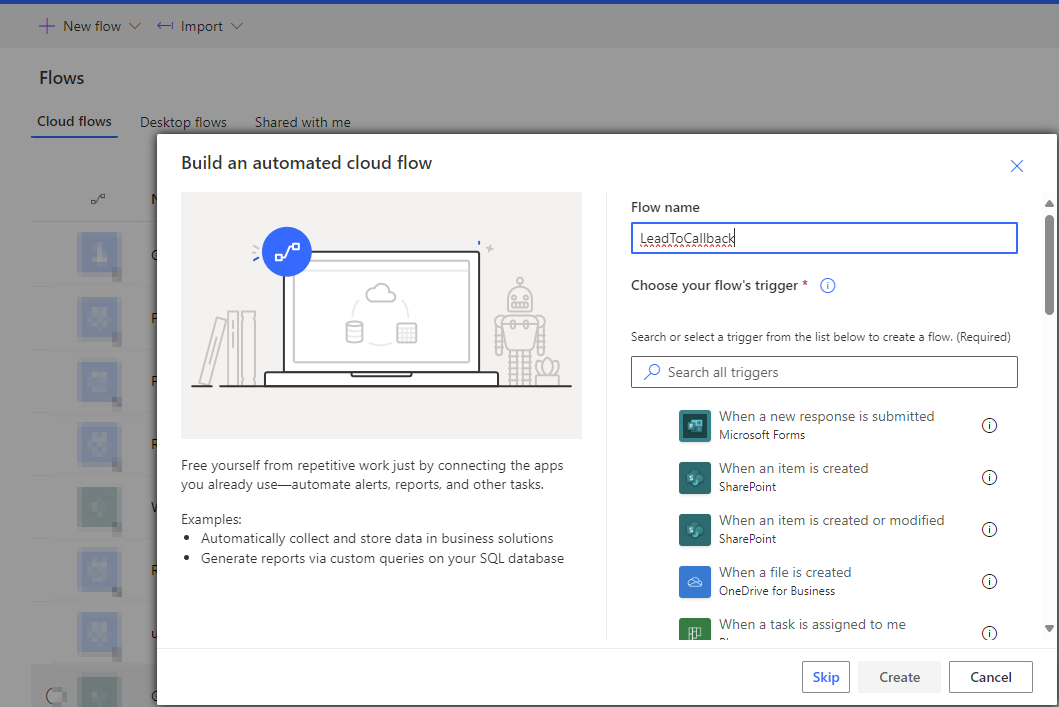Click the Skip button

click(x=825, y=677)
